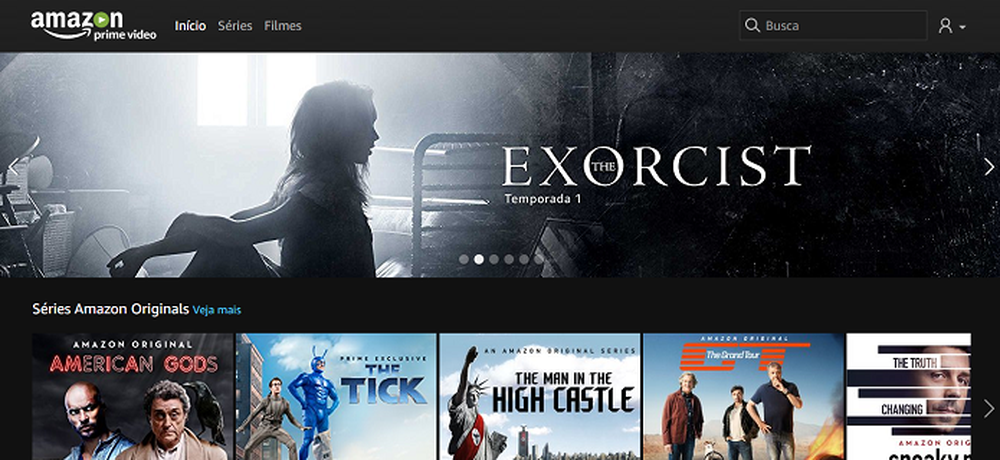Open The Exorcist Temporada 1 banner
1000x460 pixels.
(x=500, y=165)
